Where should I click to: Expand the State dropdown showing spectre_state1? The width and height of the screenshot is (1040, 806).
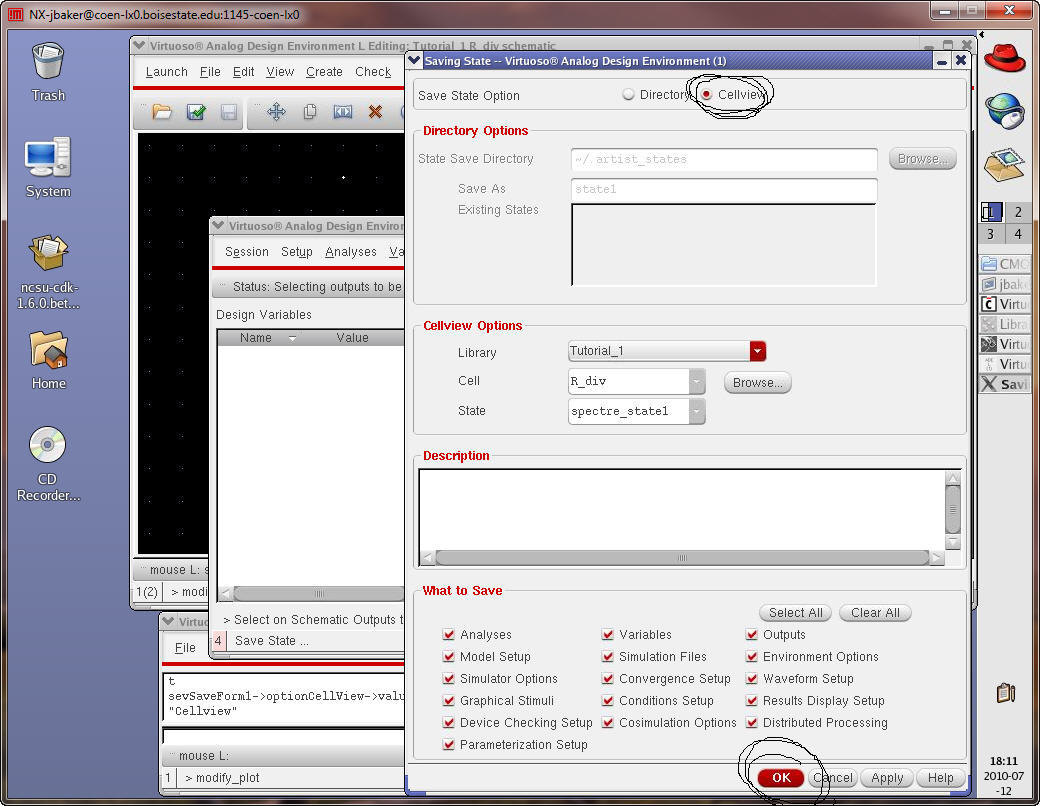696,411
